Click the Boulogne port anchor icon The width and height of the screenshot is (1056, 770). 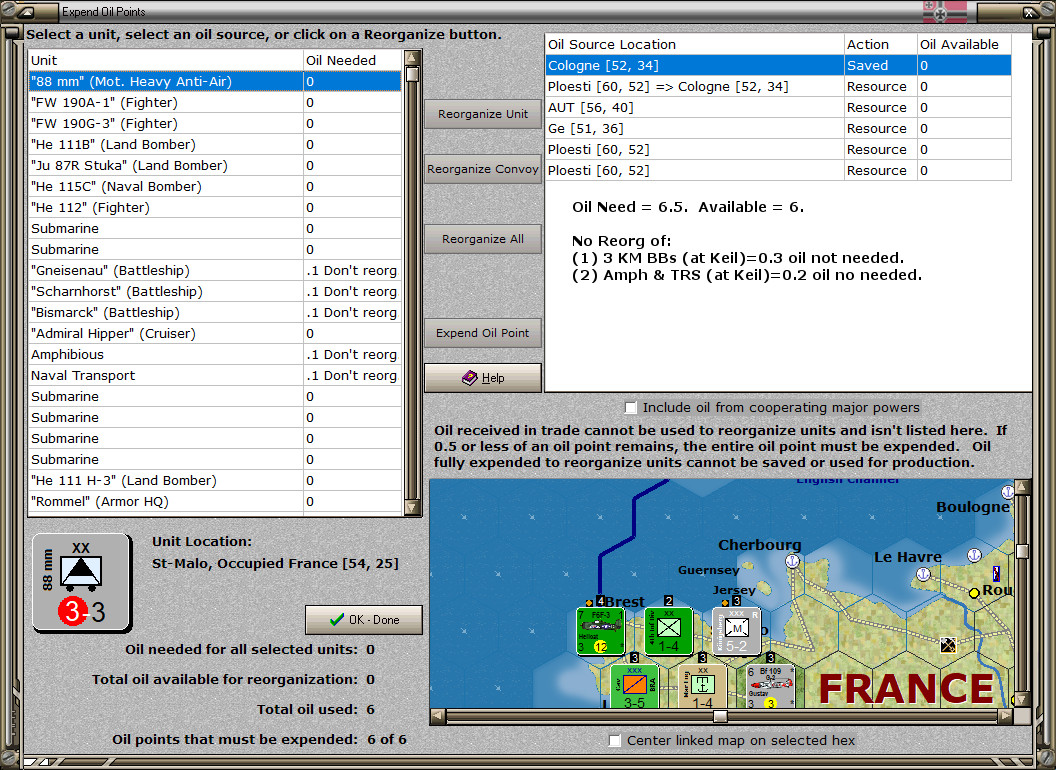[1008, 492]
